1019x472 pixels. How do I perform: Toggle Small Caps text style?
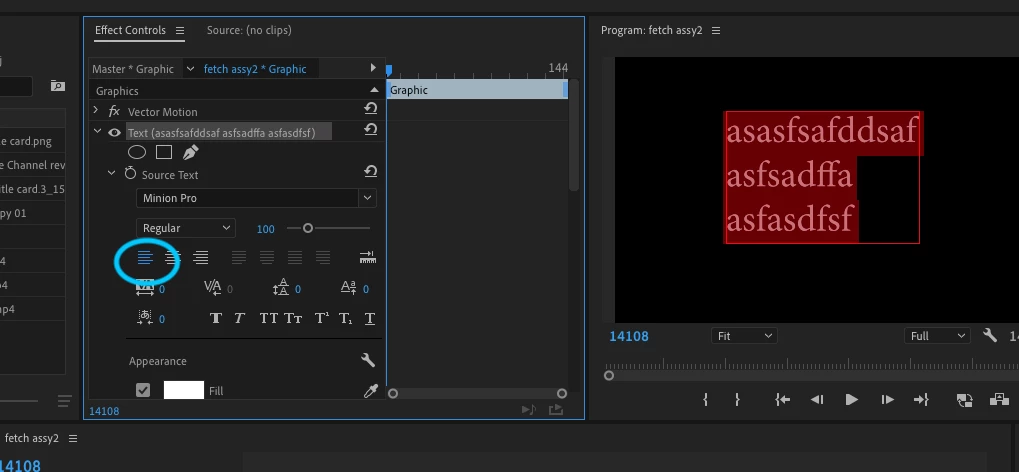tap(293, 318)
